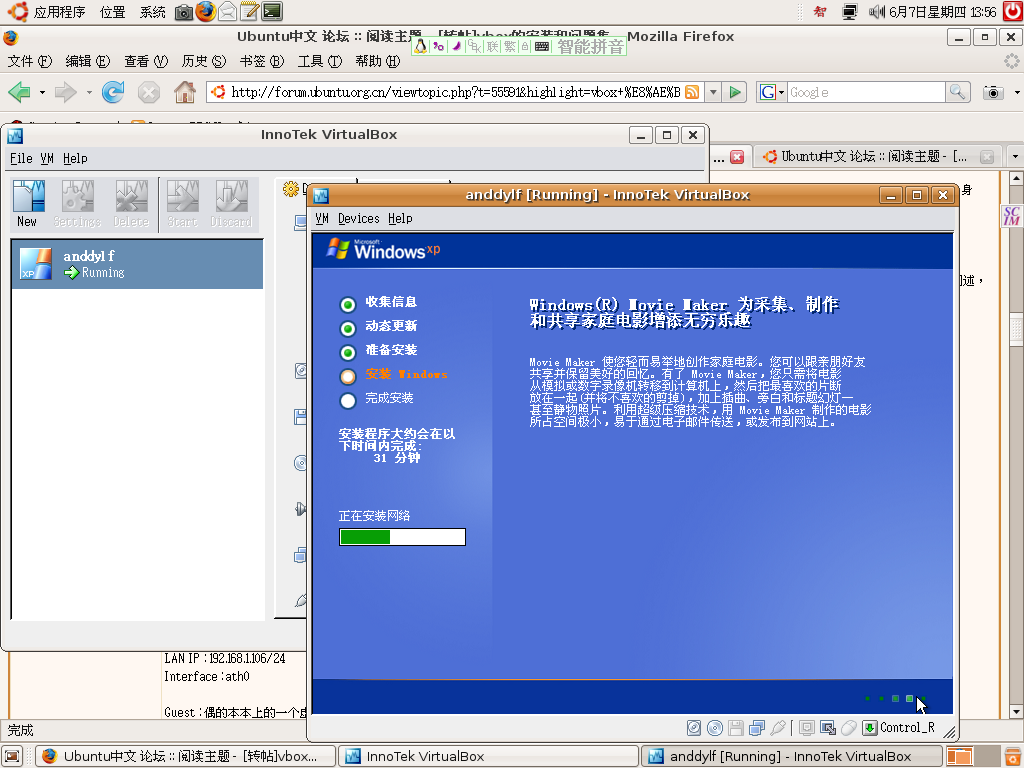Open Back button history dropdown arrow
The width and height of the screenshot is (1024, 768).
coord(42,93)
